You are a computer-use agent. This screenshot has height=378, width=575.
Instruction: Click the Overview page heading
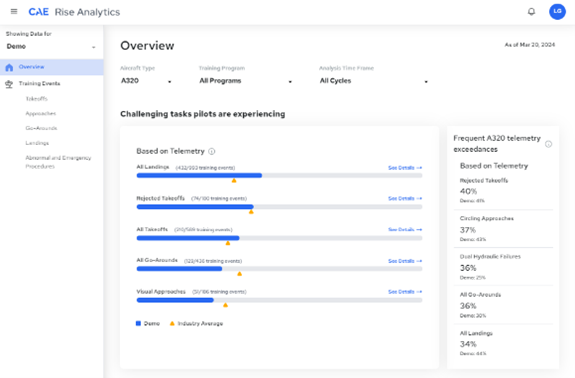point(147,46)
